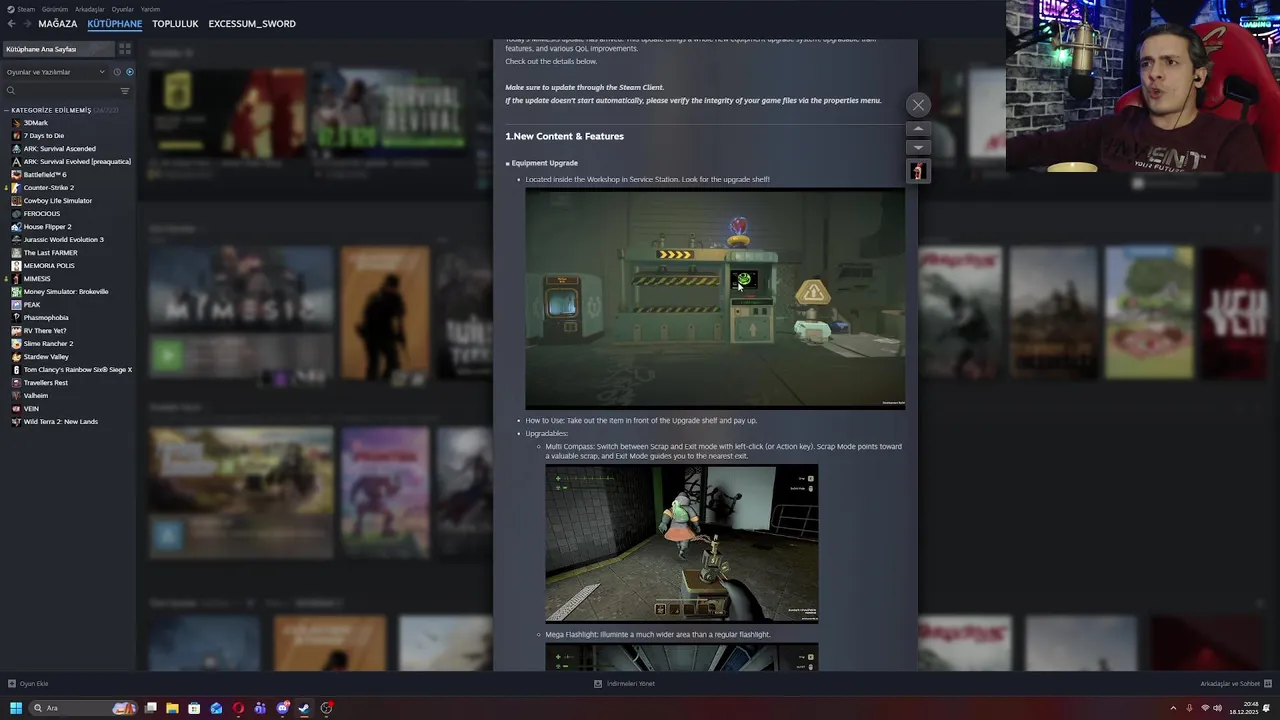Click the Windows taskbar search box
Screen dimensions: 1280x720
[83, 708]
